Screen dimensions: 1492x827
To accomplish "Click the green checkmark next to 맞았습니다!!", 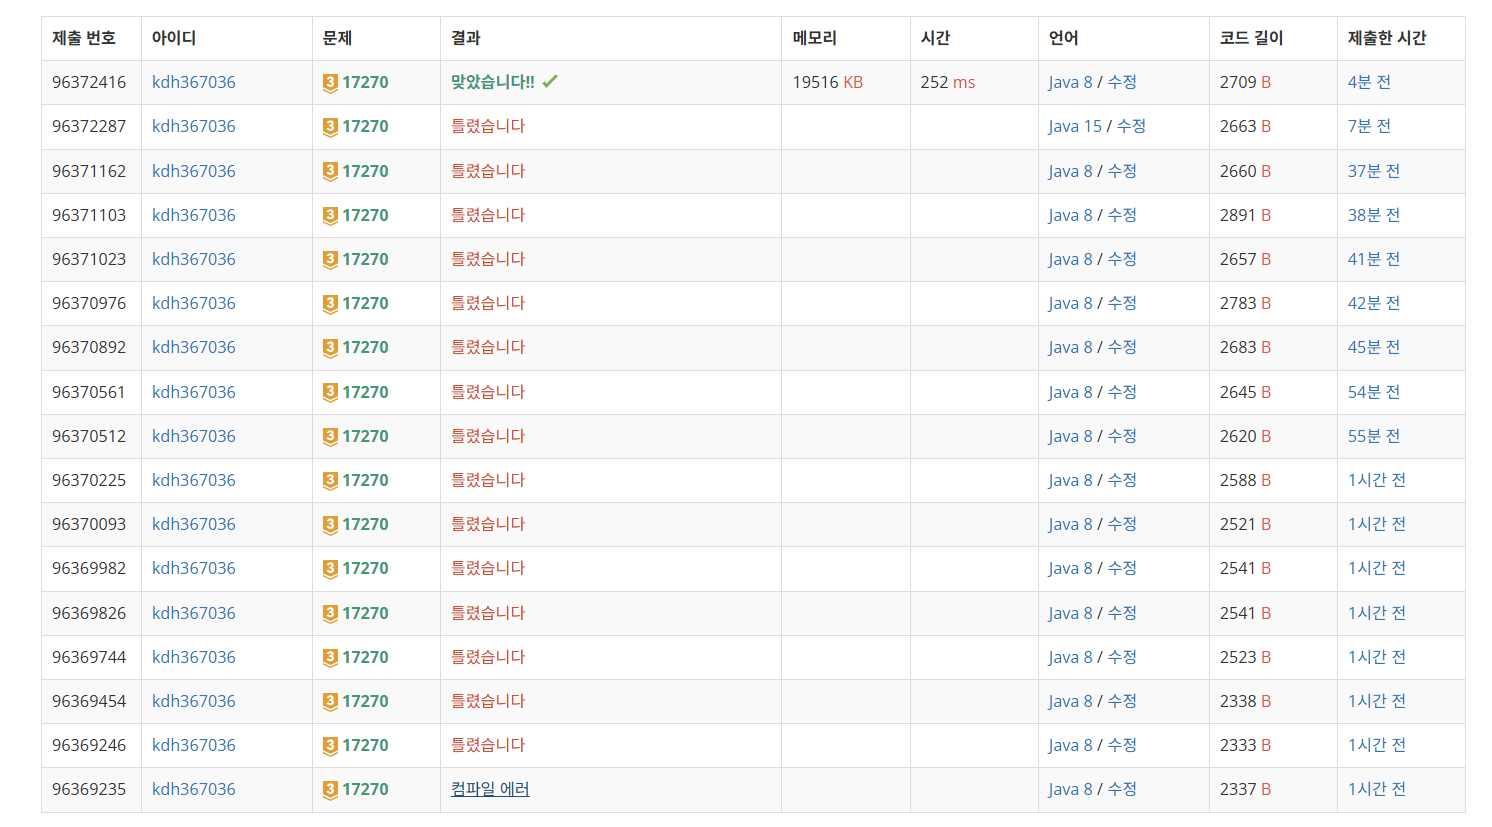I will pyautogui.click(x=550, y=82).
